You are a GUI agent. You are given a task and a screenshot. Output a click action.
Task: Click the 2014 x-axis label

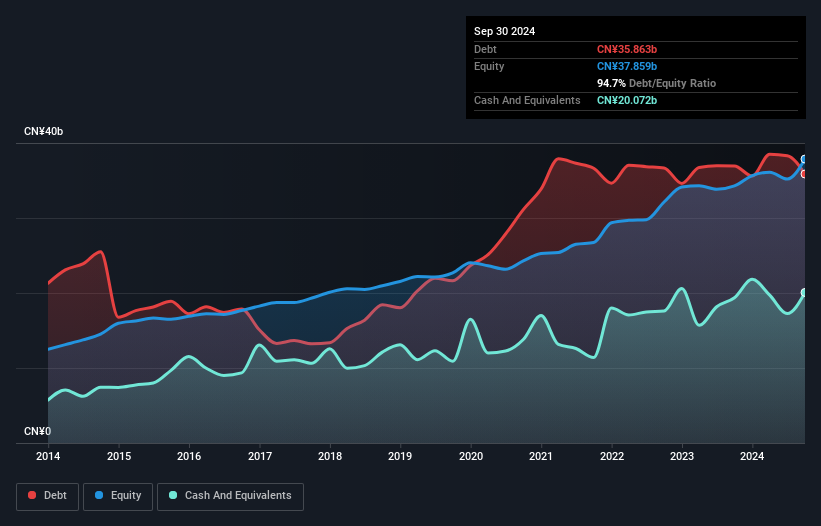point(48,456)
